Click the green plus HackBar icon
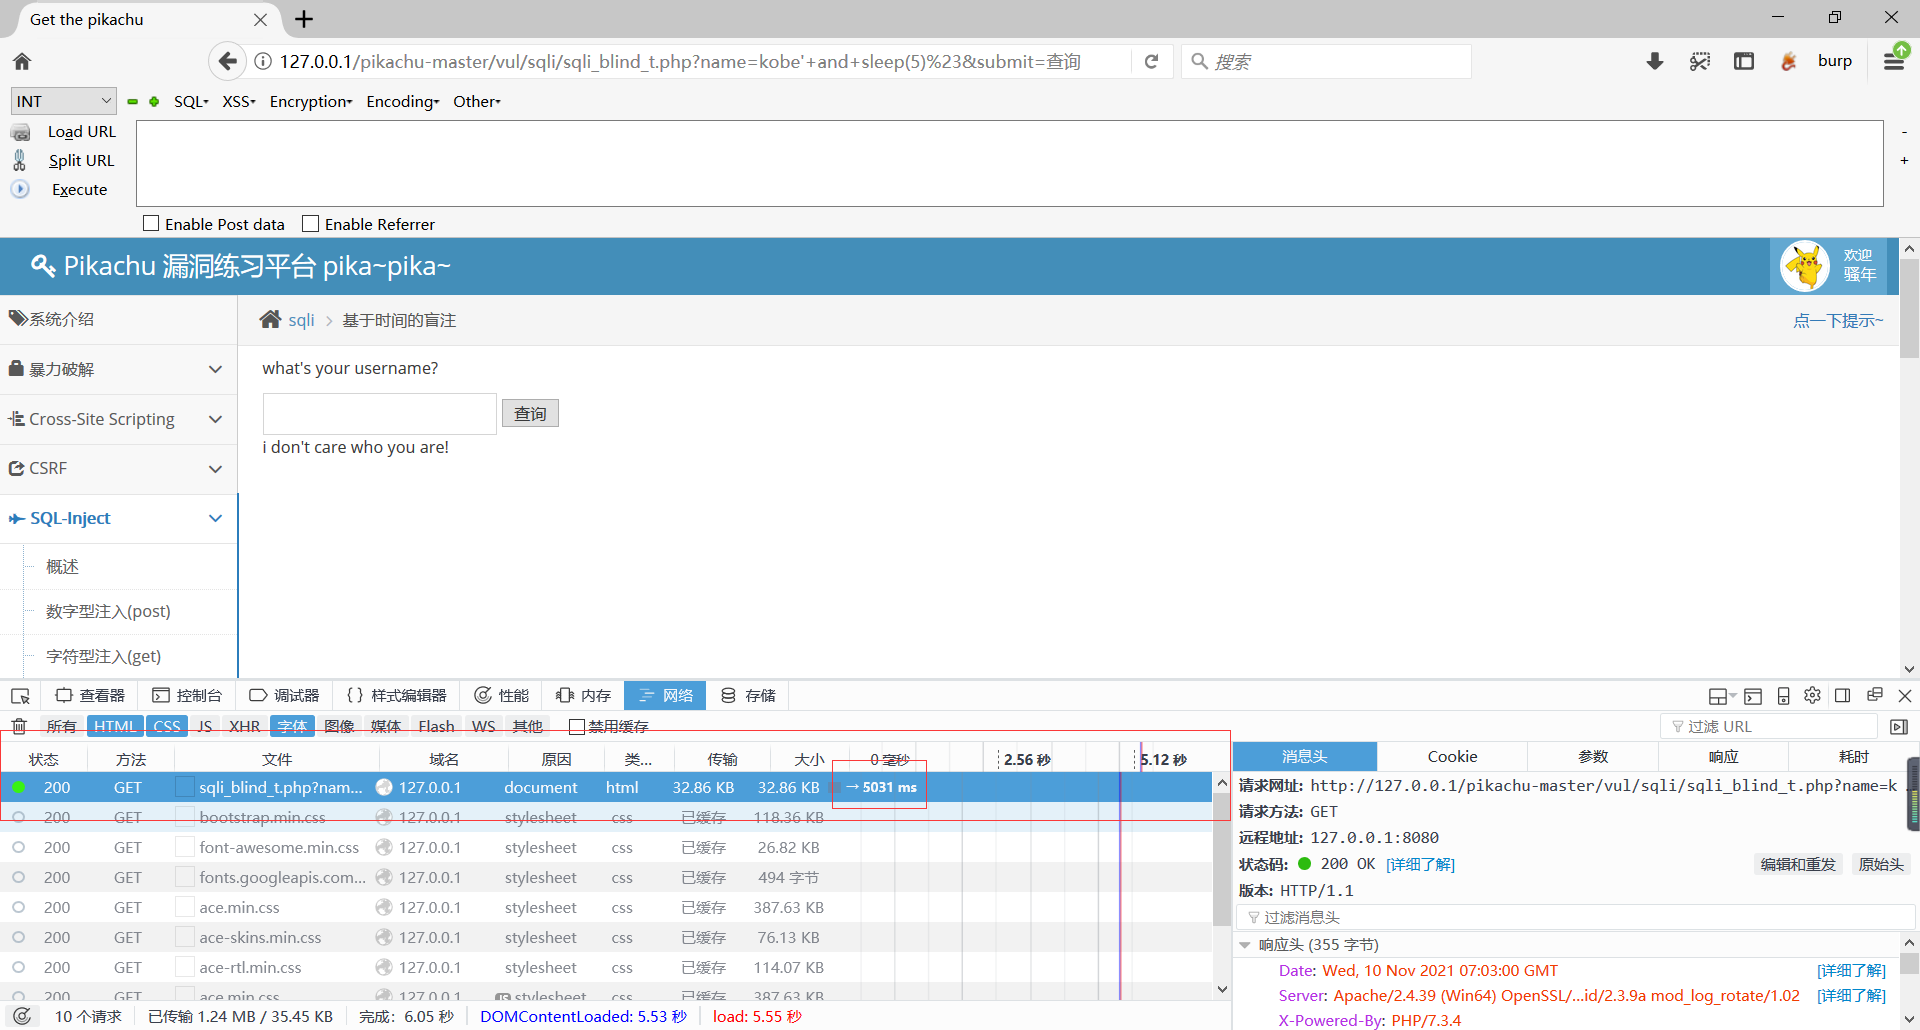This screenshot has width=1920, height=1030. [154, 101]
